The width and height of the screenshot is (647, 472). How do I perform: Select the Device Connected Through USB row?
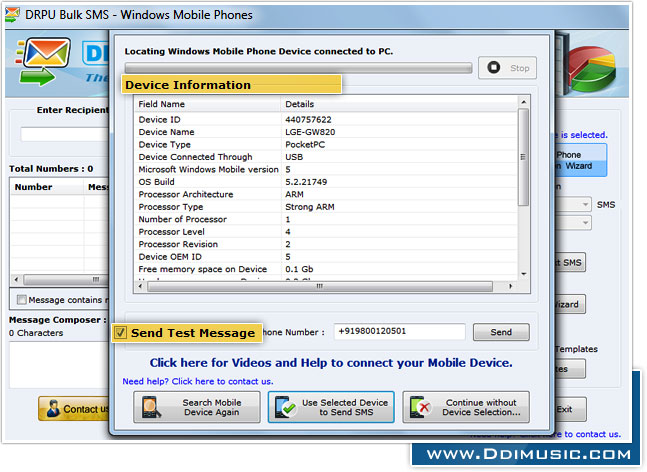tap(326, 157)
